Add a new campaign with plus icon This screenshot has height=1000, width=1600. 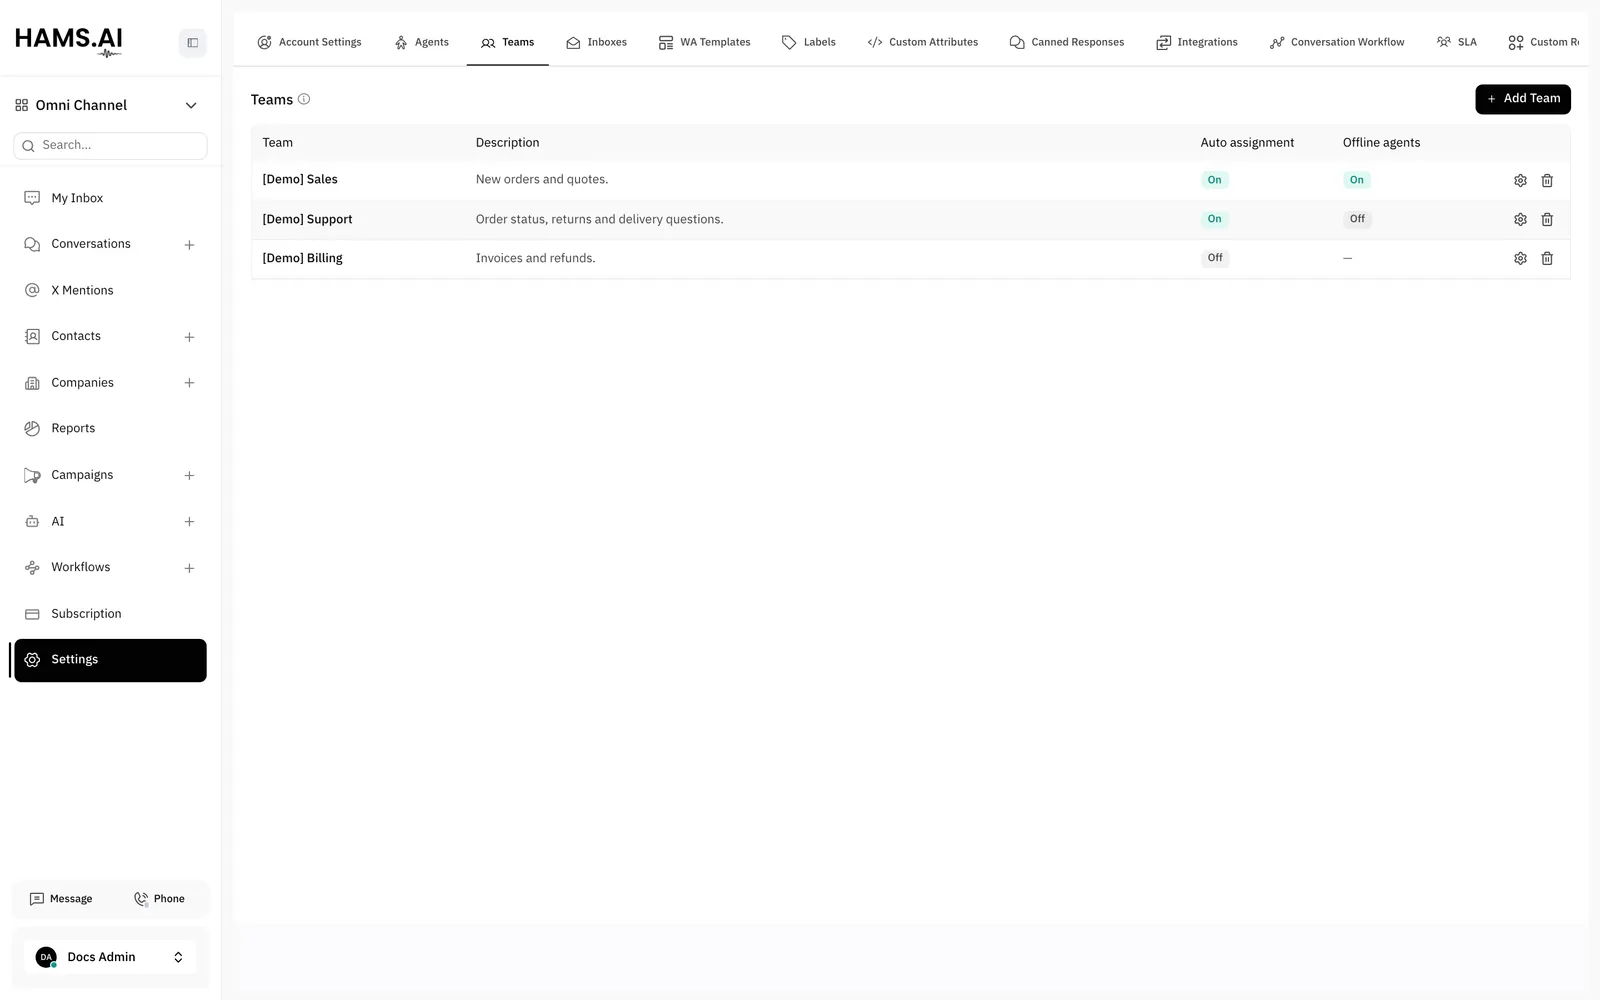tap(189, 476)
